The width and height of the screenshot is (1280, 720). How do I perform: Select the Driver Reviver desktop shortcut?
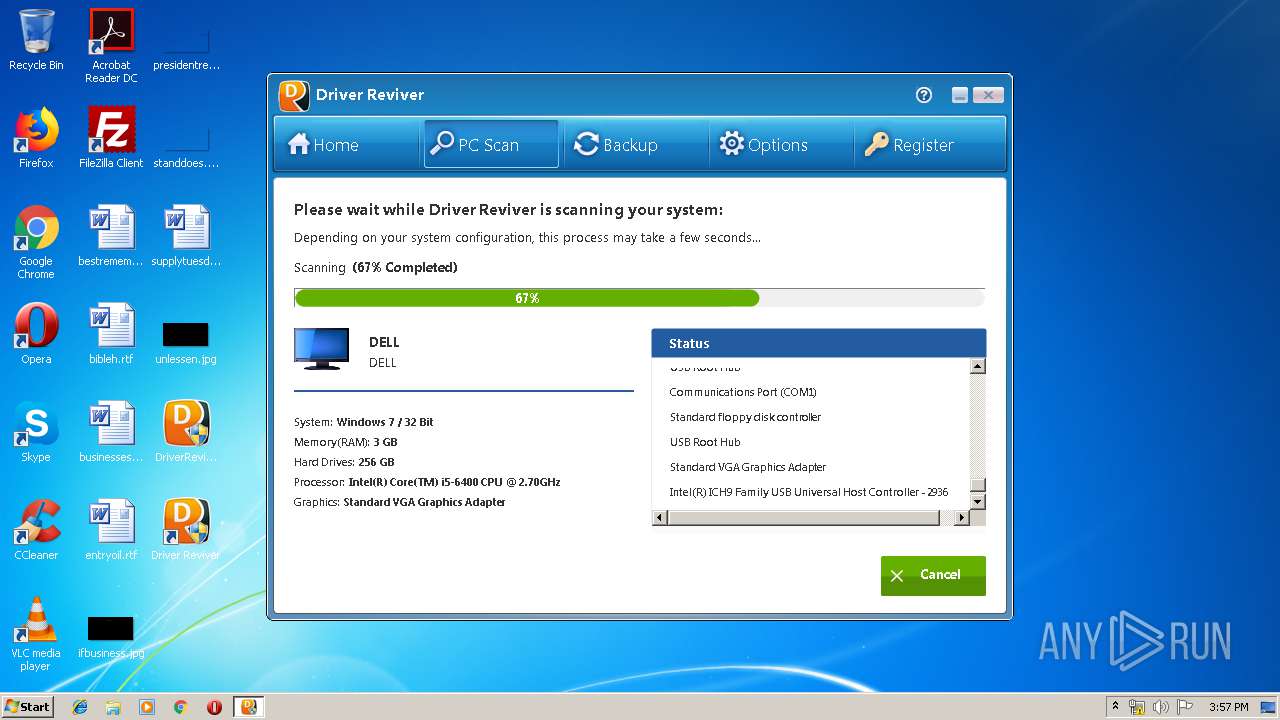pyautogui.click(x=186, y=530)
